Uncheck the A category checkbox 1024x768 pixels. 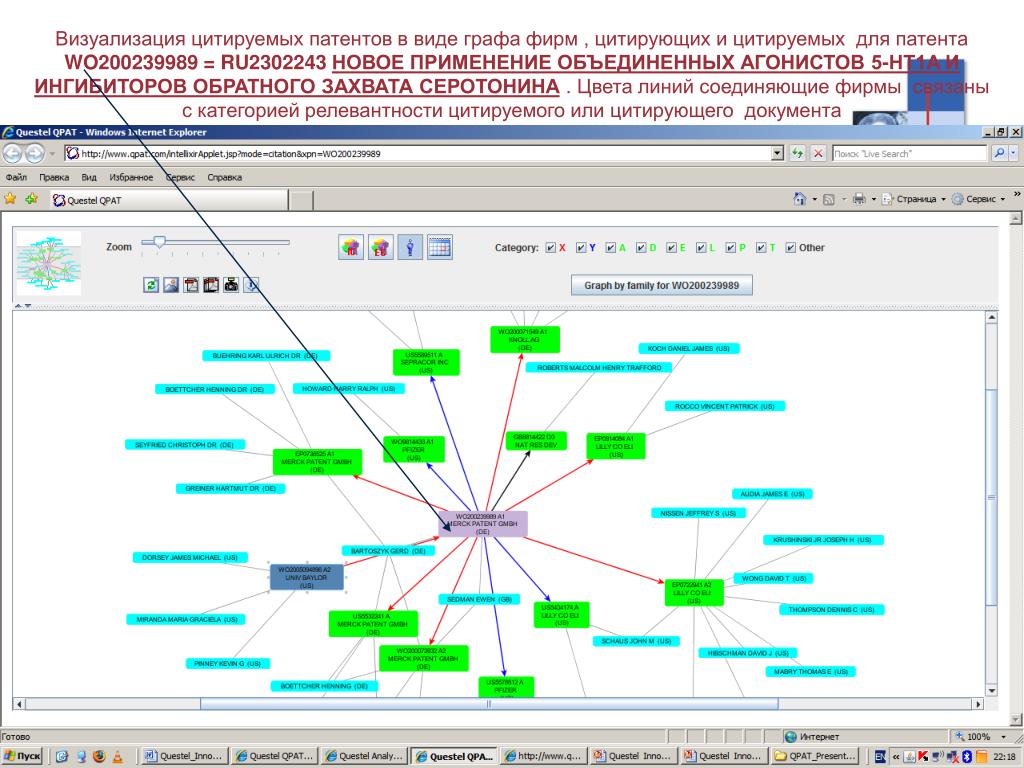pyautogui.click(x=611, y=248)
